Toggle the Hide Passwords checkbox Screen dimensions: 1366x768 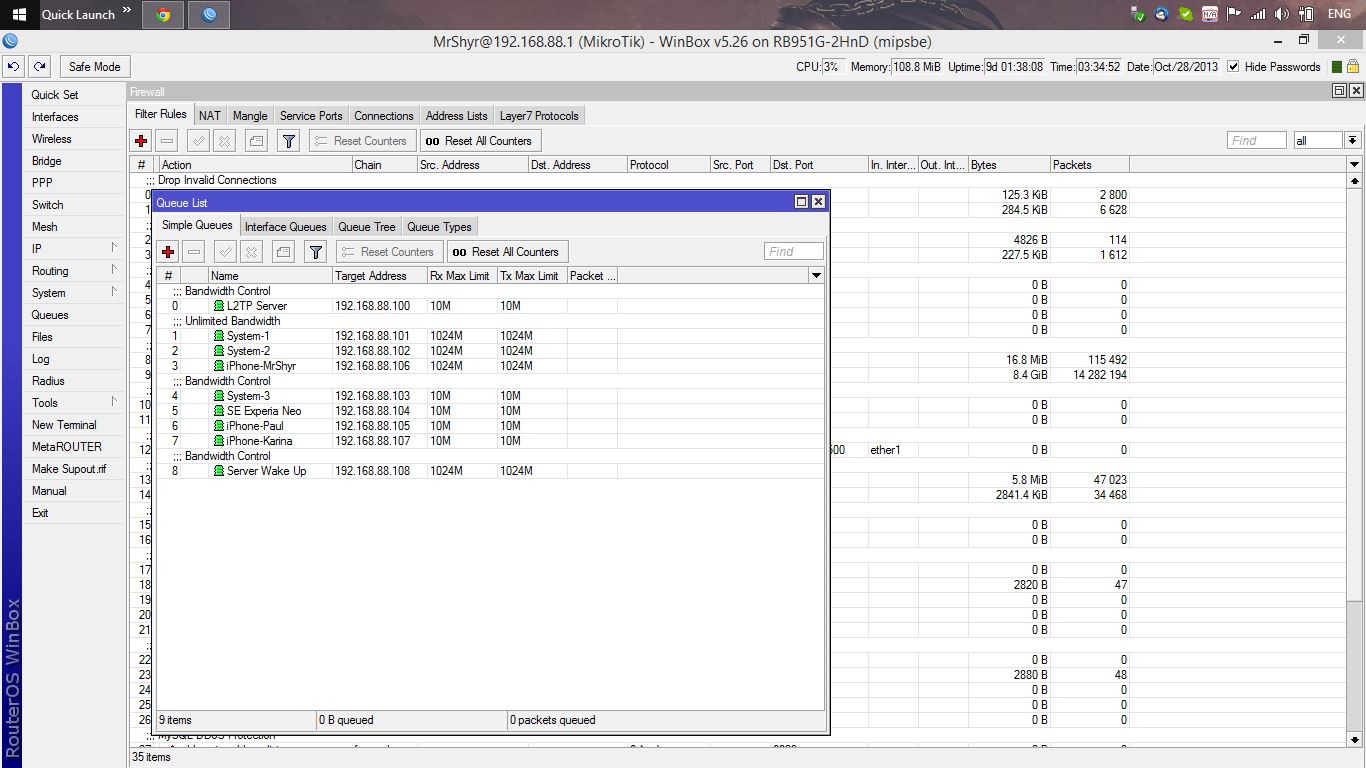click(1233, 67)
